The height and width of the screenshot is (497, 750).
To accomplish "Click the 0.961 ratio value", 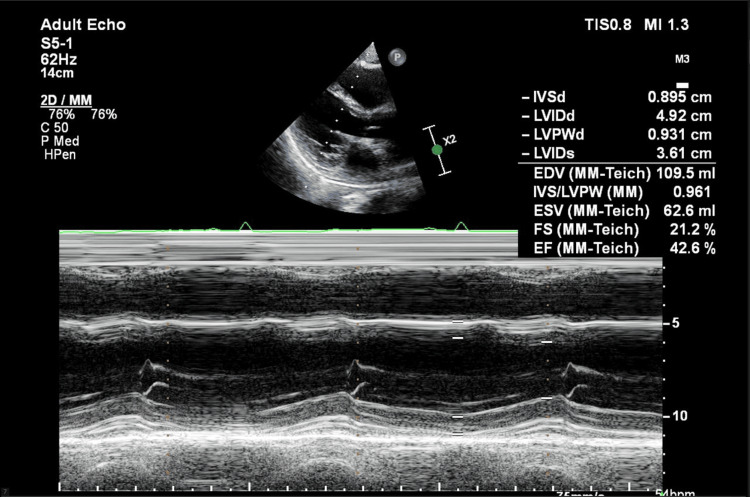I will pyautogui.click(x=692, y=192).
